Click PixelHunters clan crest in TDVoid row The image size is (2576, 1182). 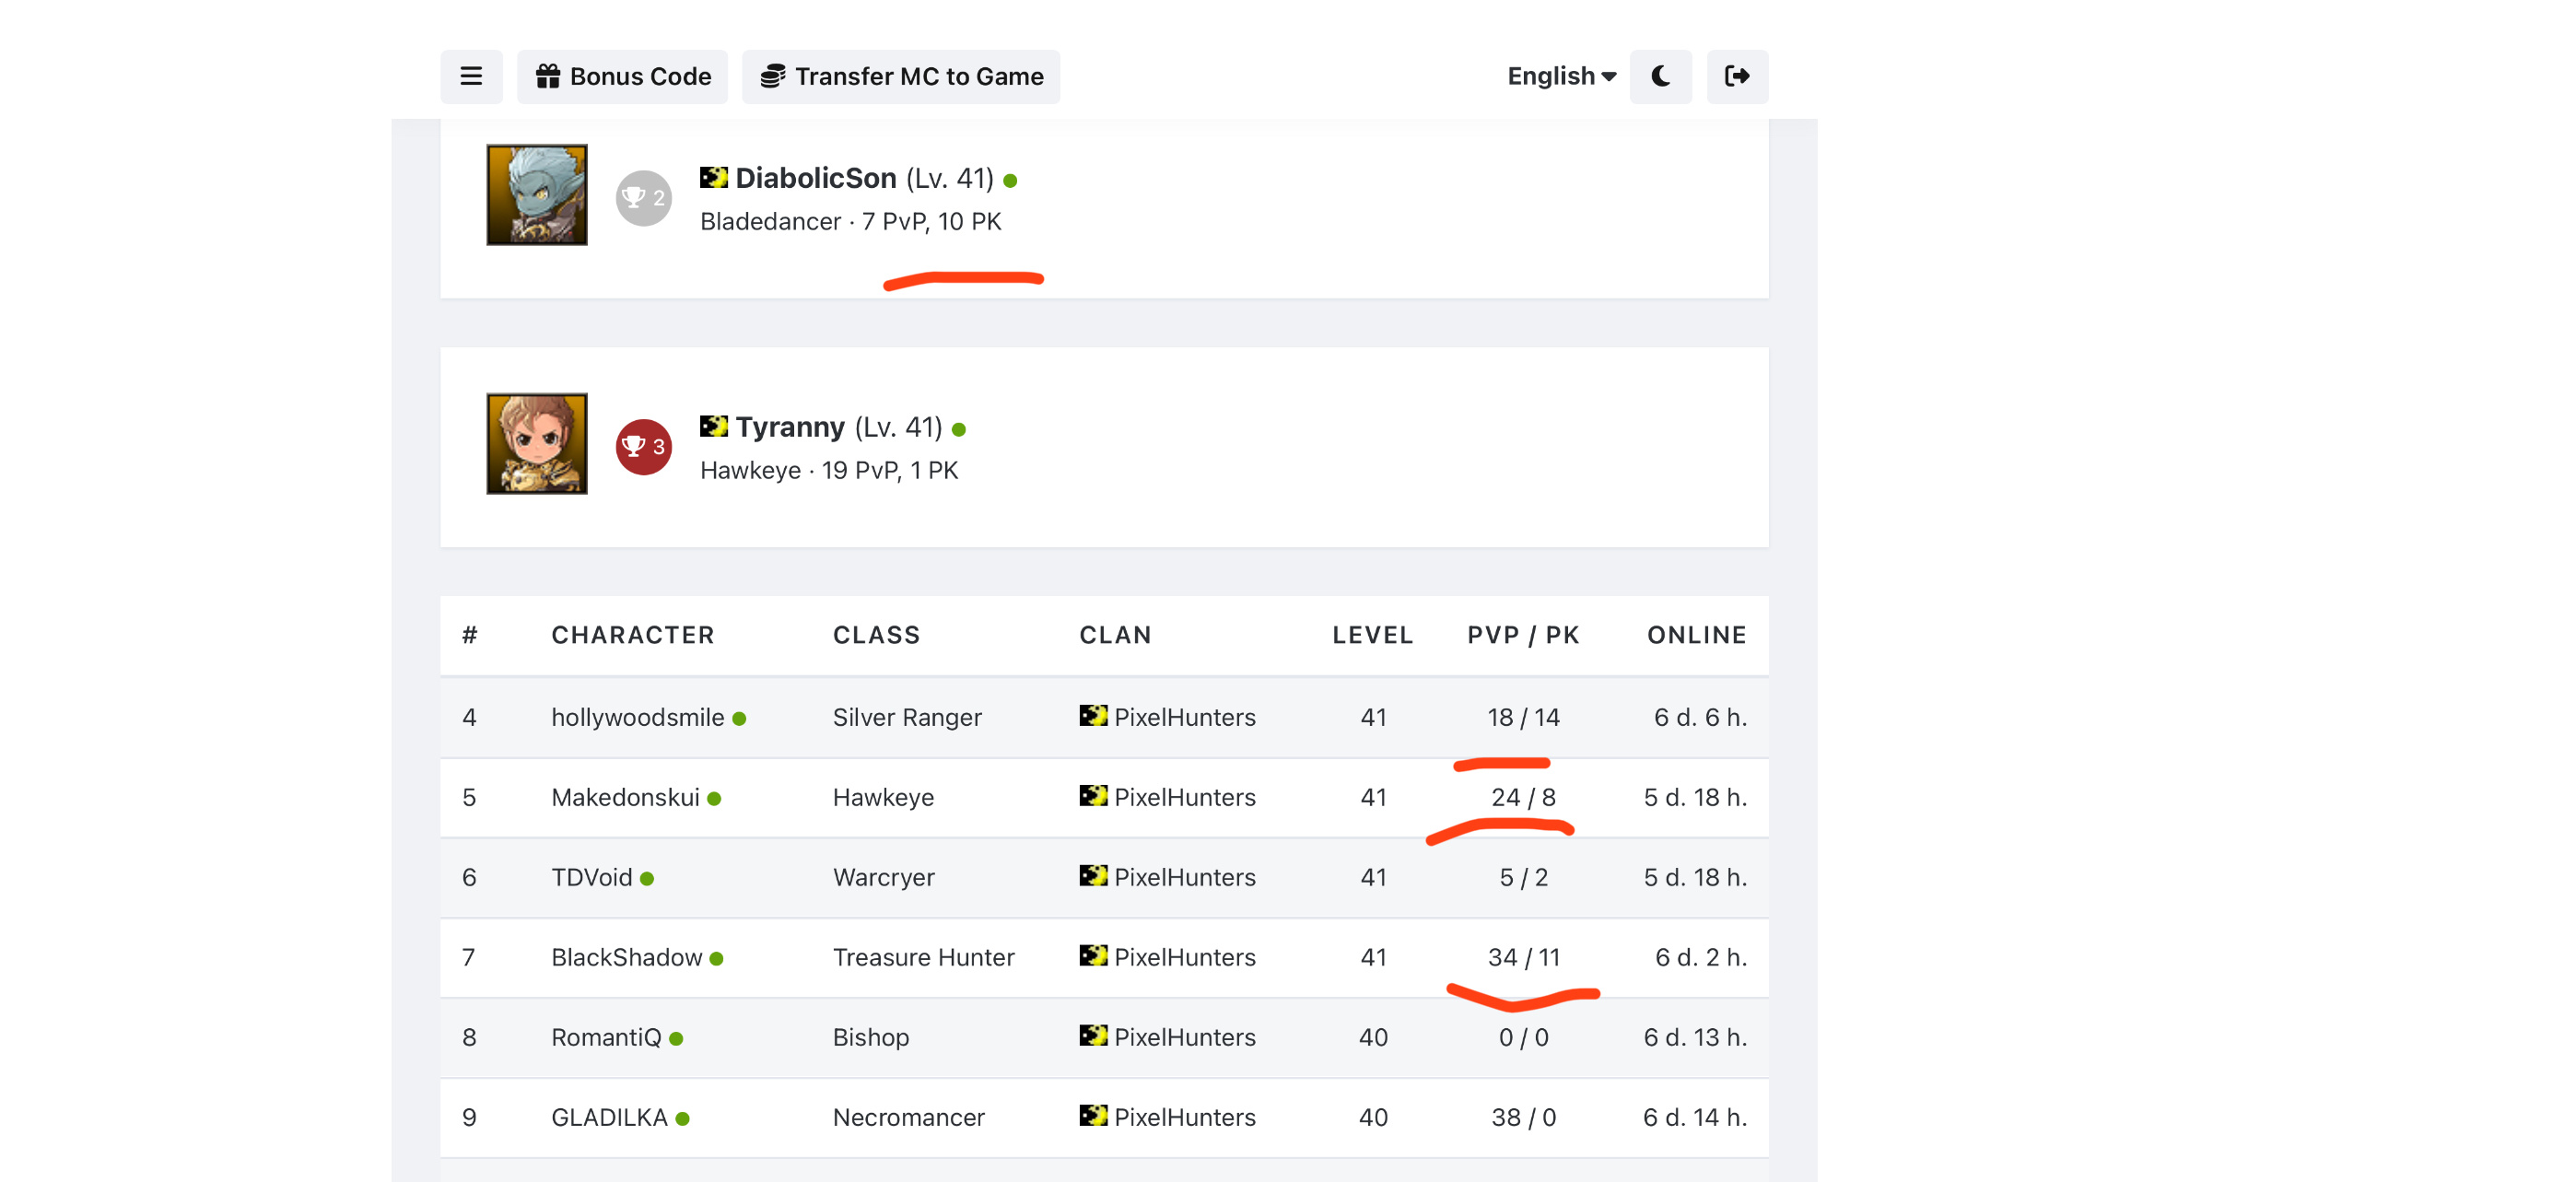[1092, 875]
